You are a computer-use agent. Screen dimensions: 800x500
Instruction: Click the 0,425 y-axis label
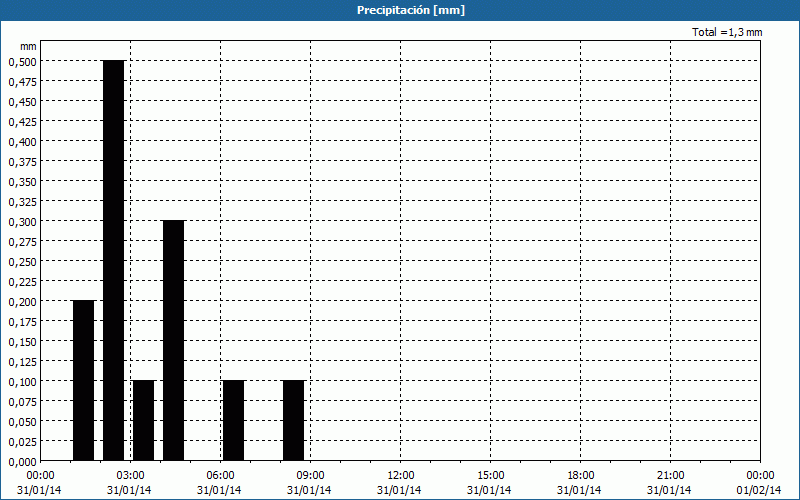(22, 121)
